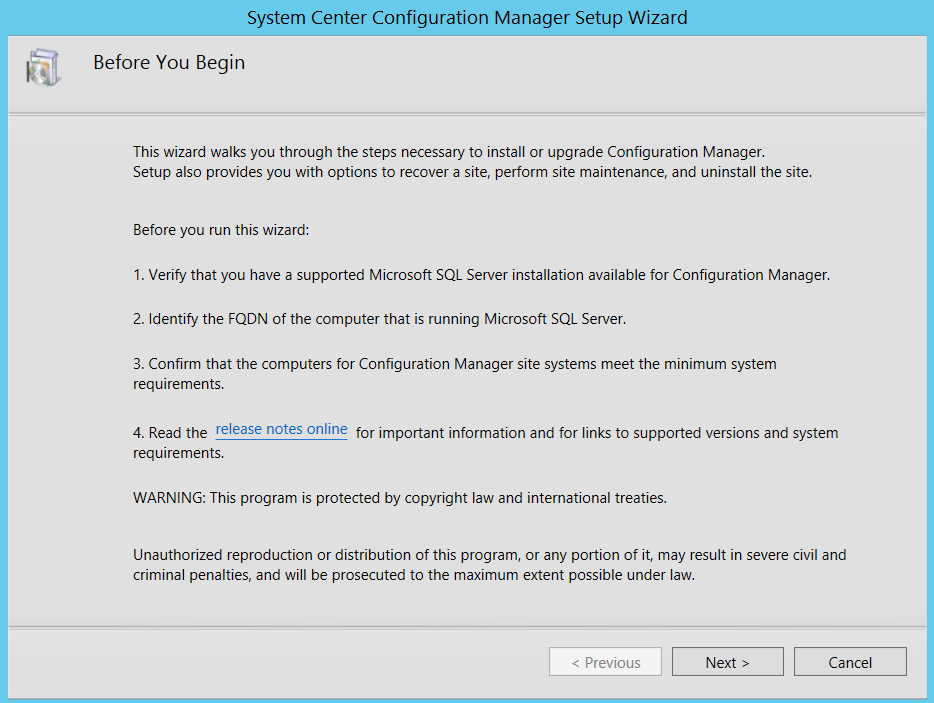Image resolution: width=934 pixels, height=703 pixels.
Task: Open the release notes online link
Action: (281, 430)
